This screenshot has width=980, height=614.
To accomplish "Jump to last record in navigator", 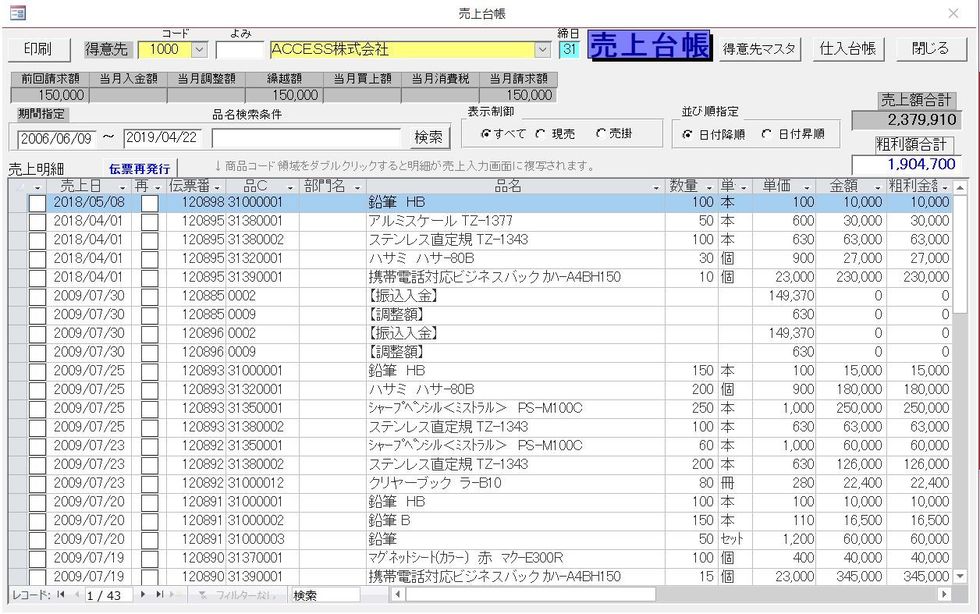I will click(158, 595).
